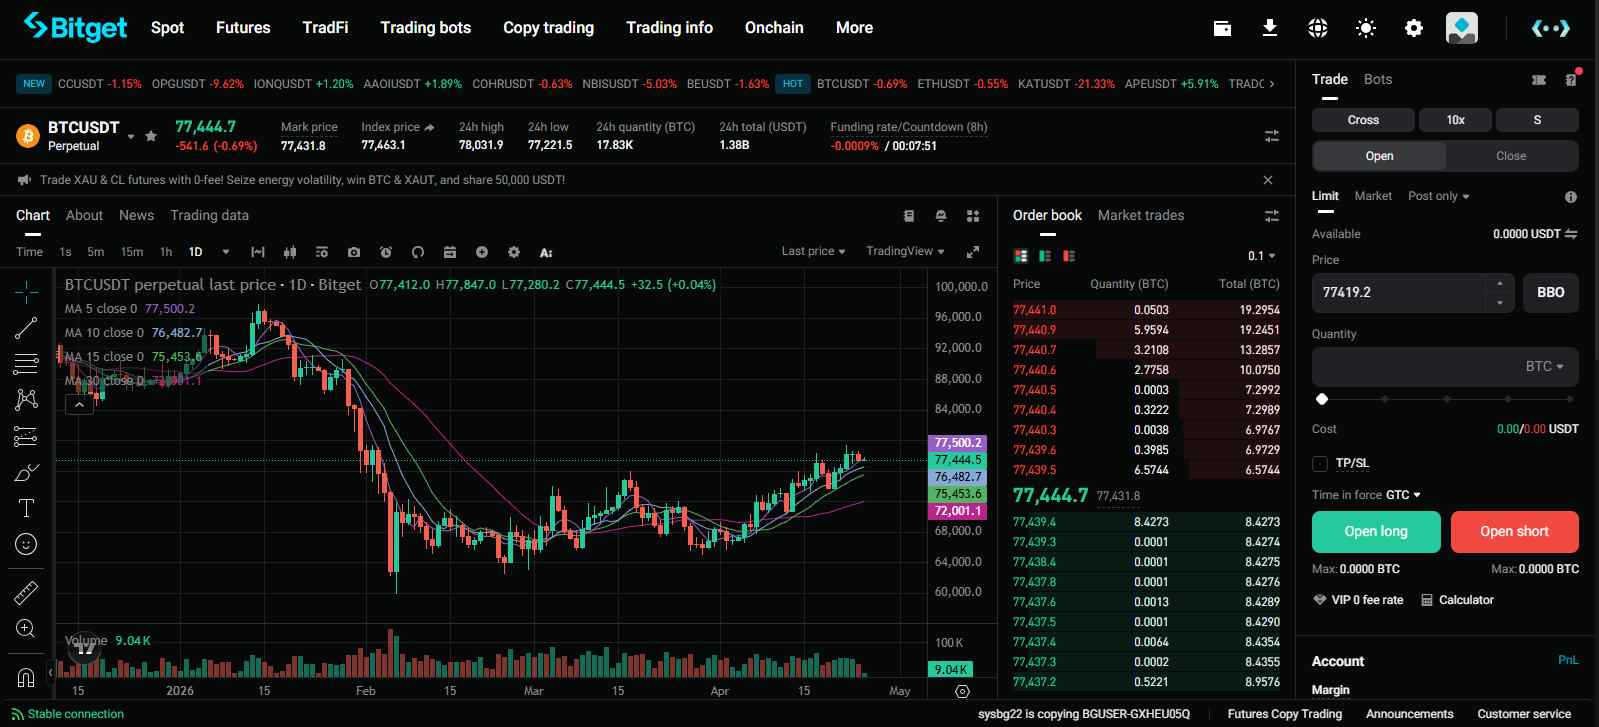The width and height of the screenshot is (1599, 727).
Task: Select the 1h timeframe
Action: click(166, 252)
